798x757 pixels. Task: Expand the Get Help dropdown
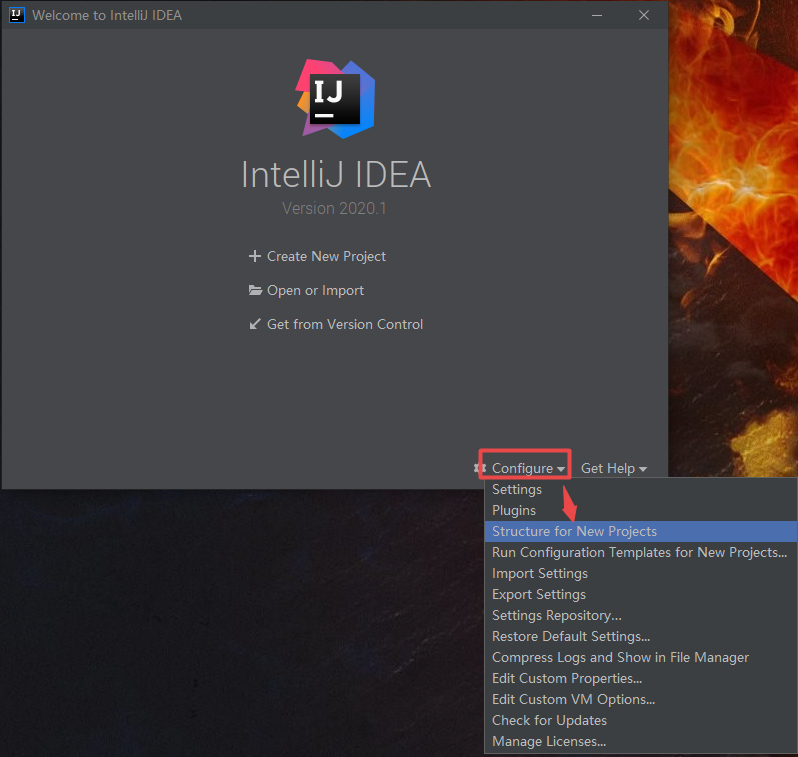pyautogui.click(x=614, y=468)
